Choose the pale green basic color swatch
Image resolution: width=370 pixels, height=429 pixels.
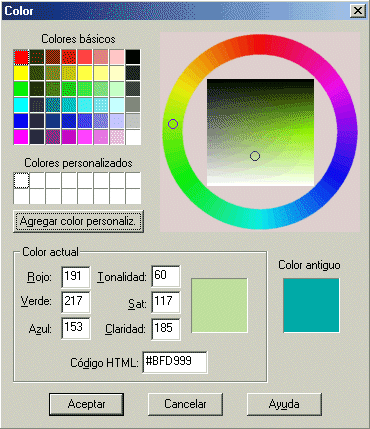pyautogui.click(x=117, y=89)
